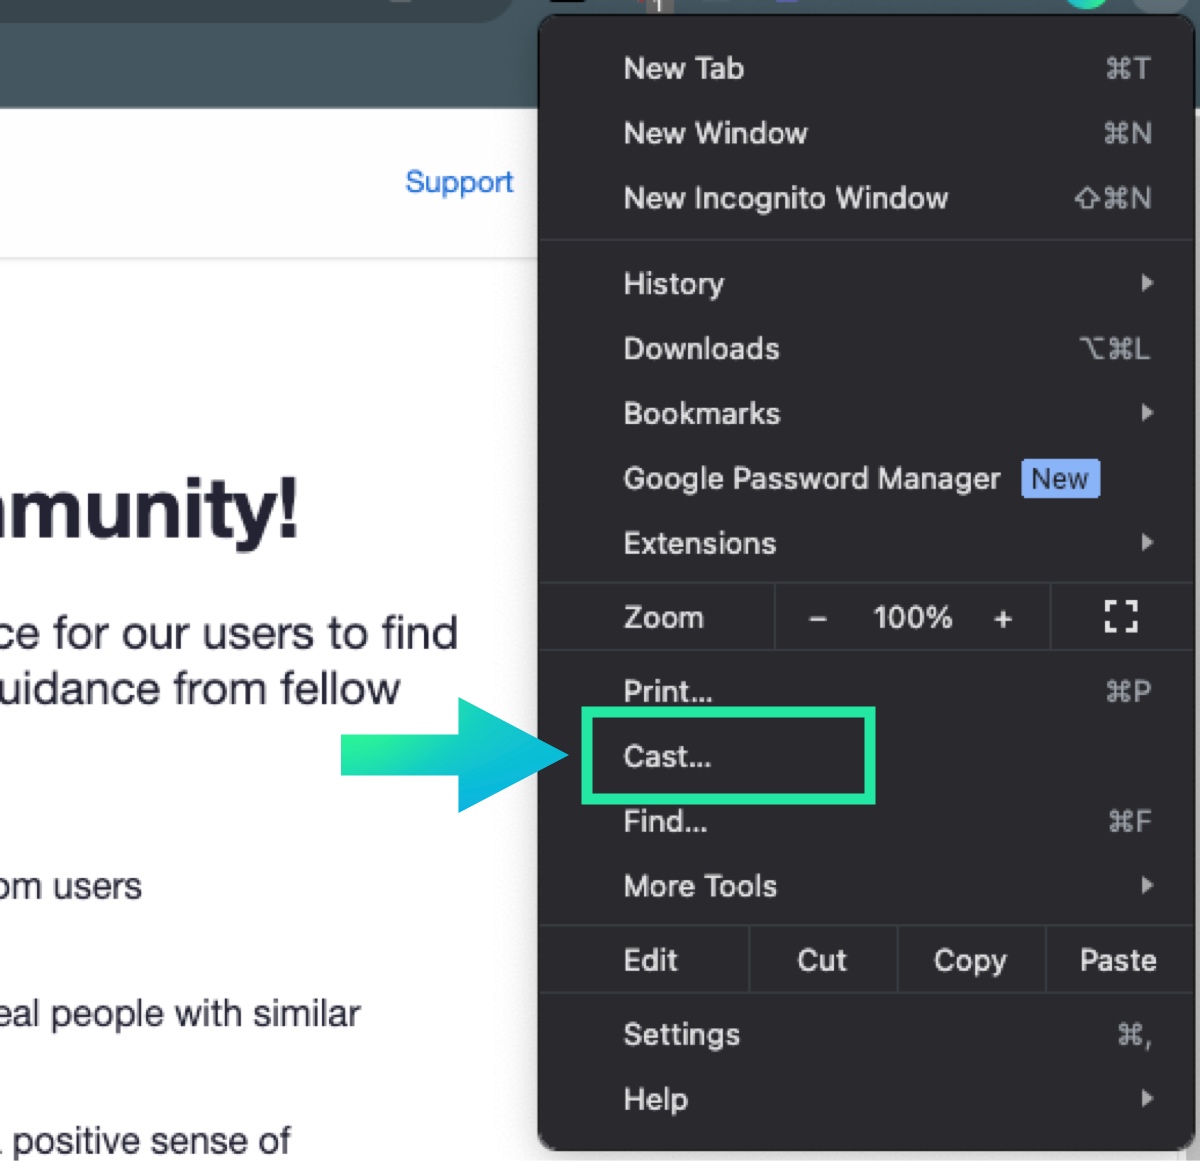Open Google Password Manager
This screenshot has width=1200, height=1161.
pos(811,479)
